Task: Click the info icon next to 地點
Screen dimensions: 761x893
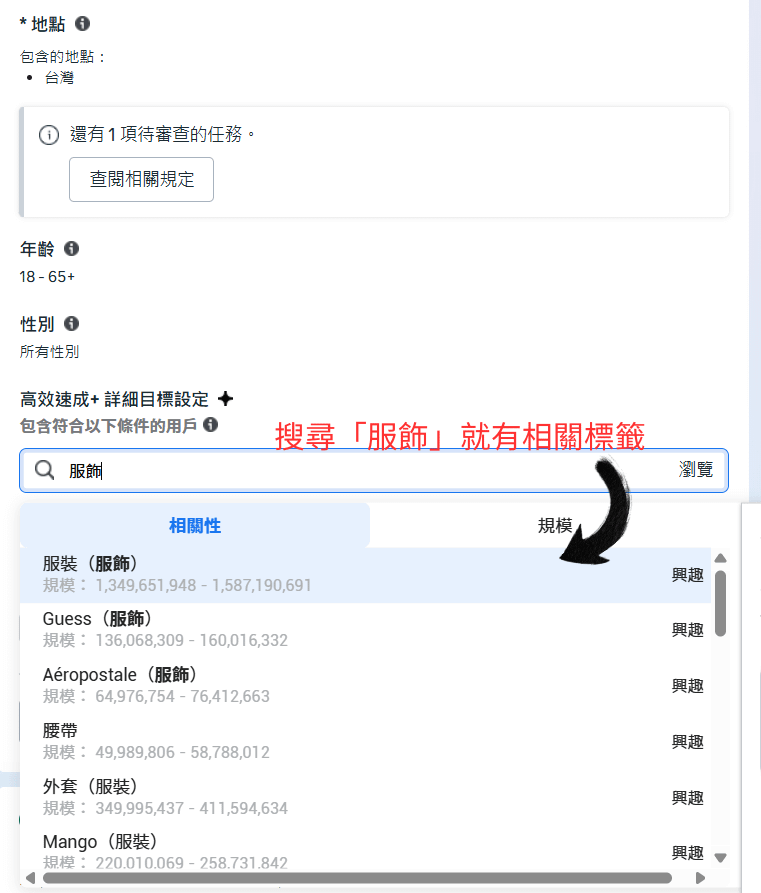Action: click(83, 23)
